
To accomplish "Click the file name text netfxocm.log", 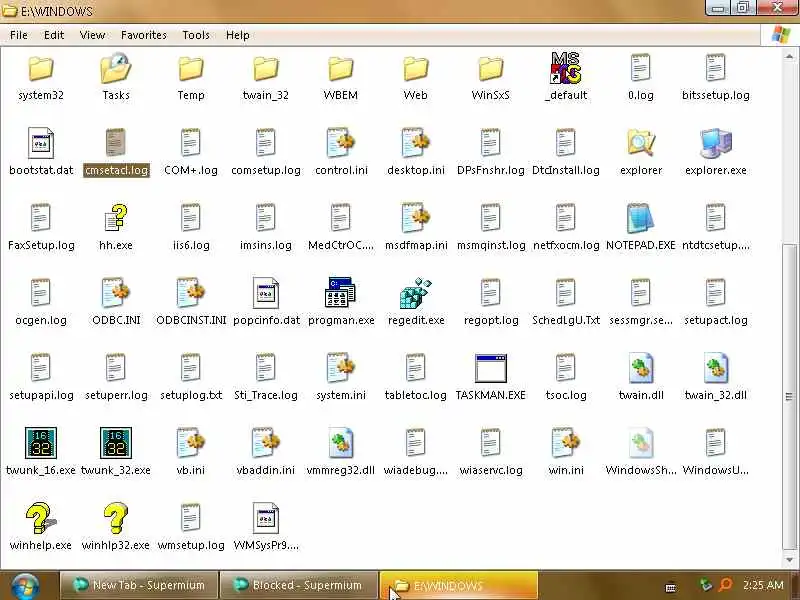I will (x=566, y=245).
